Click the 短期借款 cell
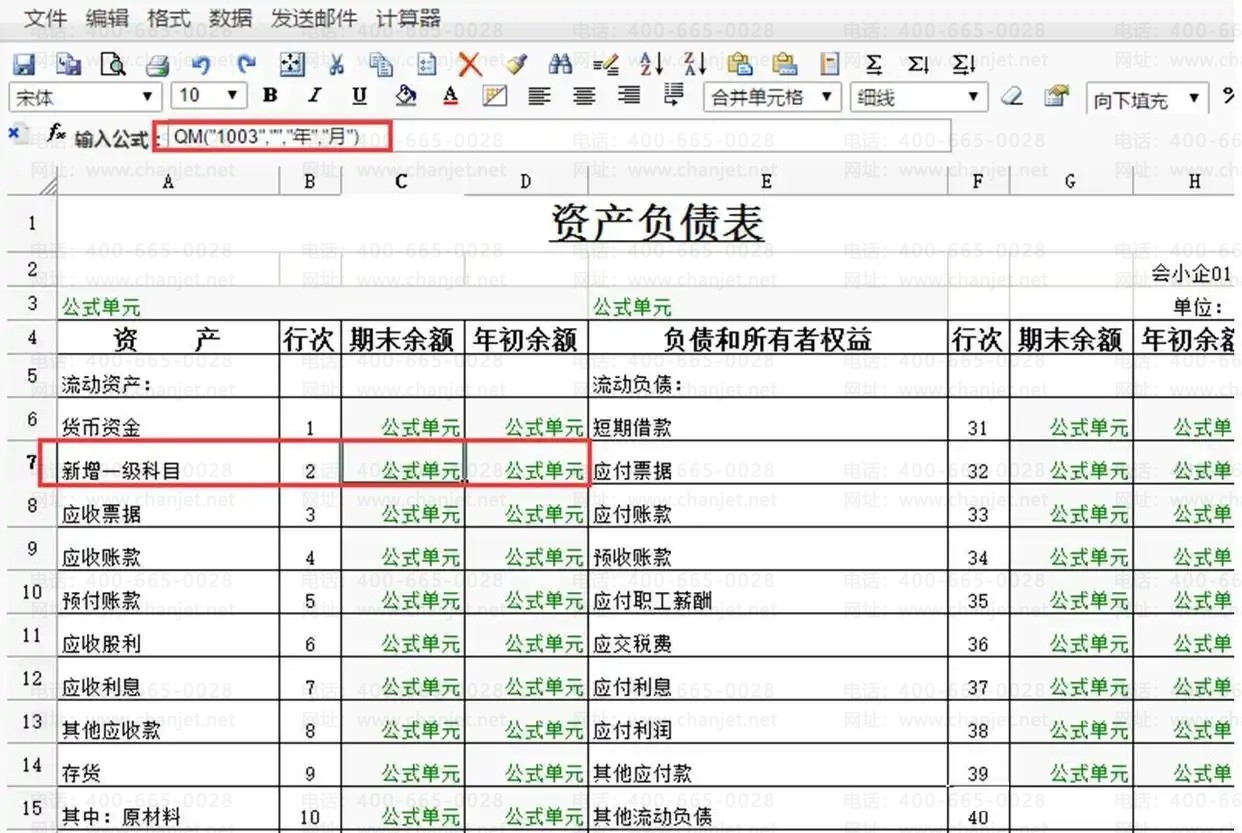Image resolution: width=1242 pixels, height=833 pixels. point(767,420)
